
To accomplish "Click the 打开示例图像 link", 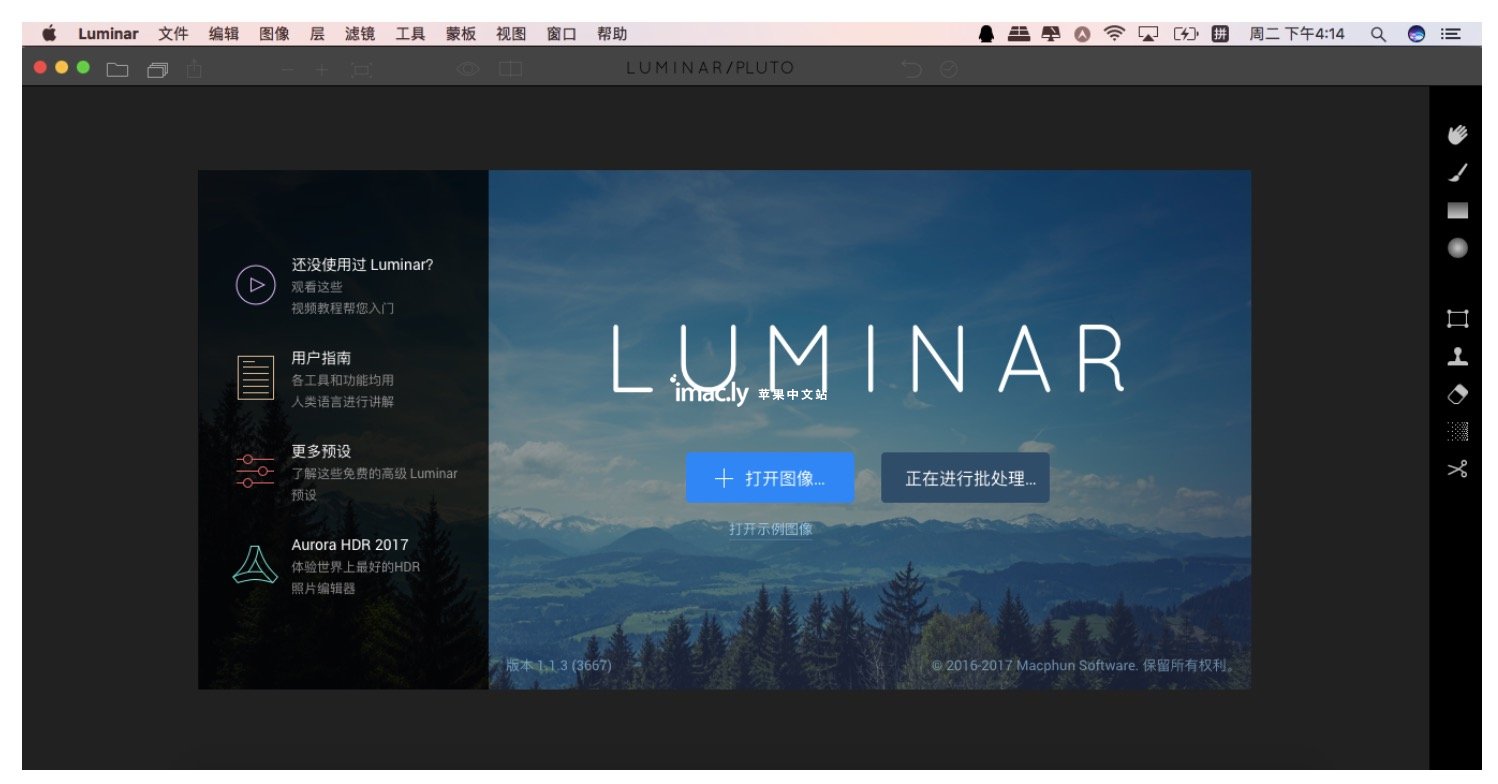I will pos(770,529).
